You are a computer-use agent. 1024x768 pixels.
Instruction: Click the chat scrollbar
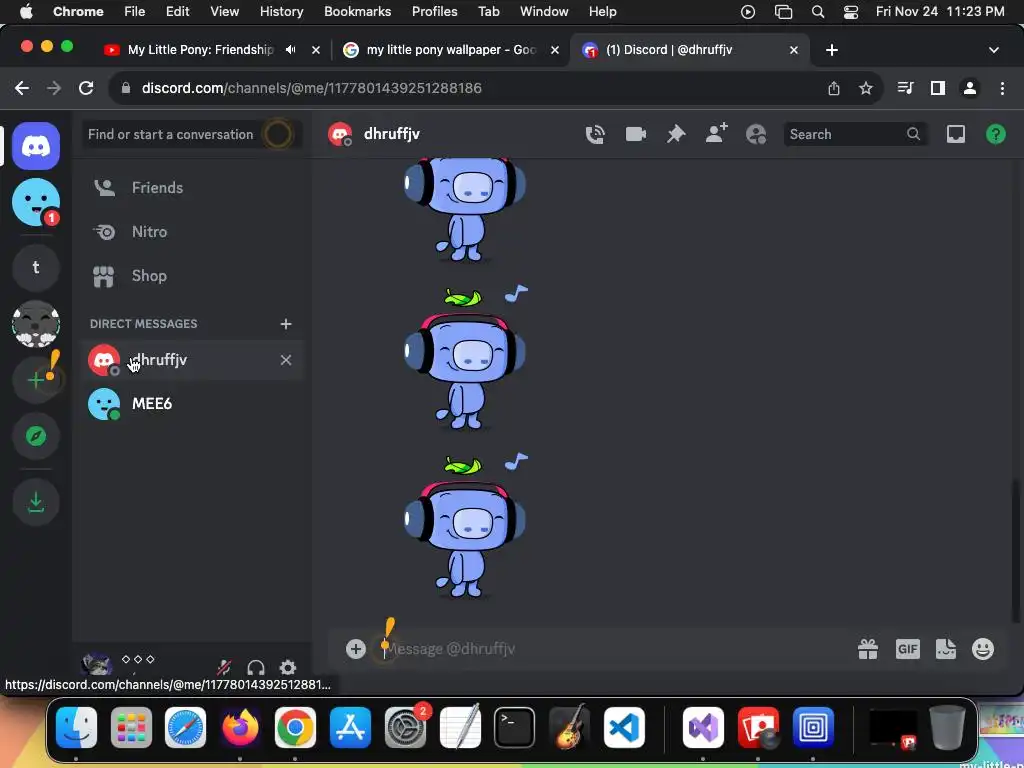click(1015, 552)
